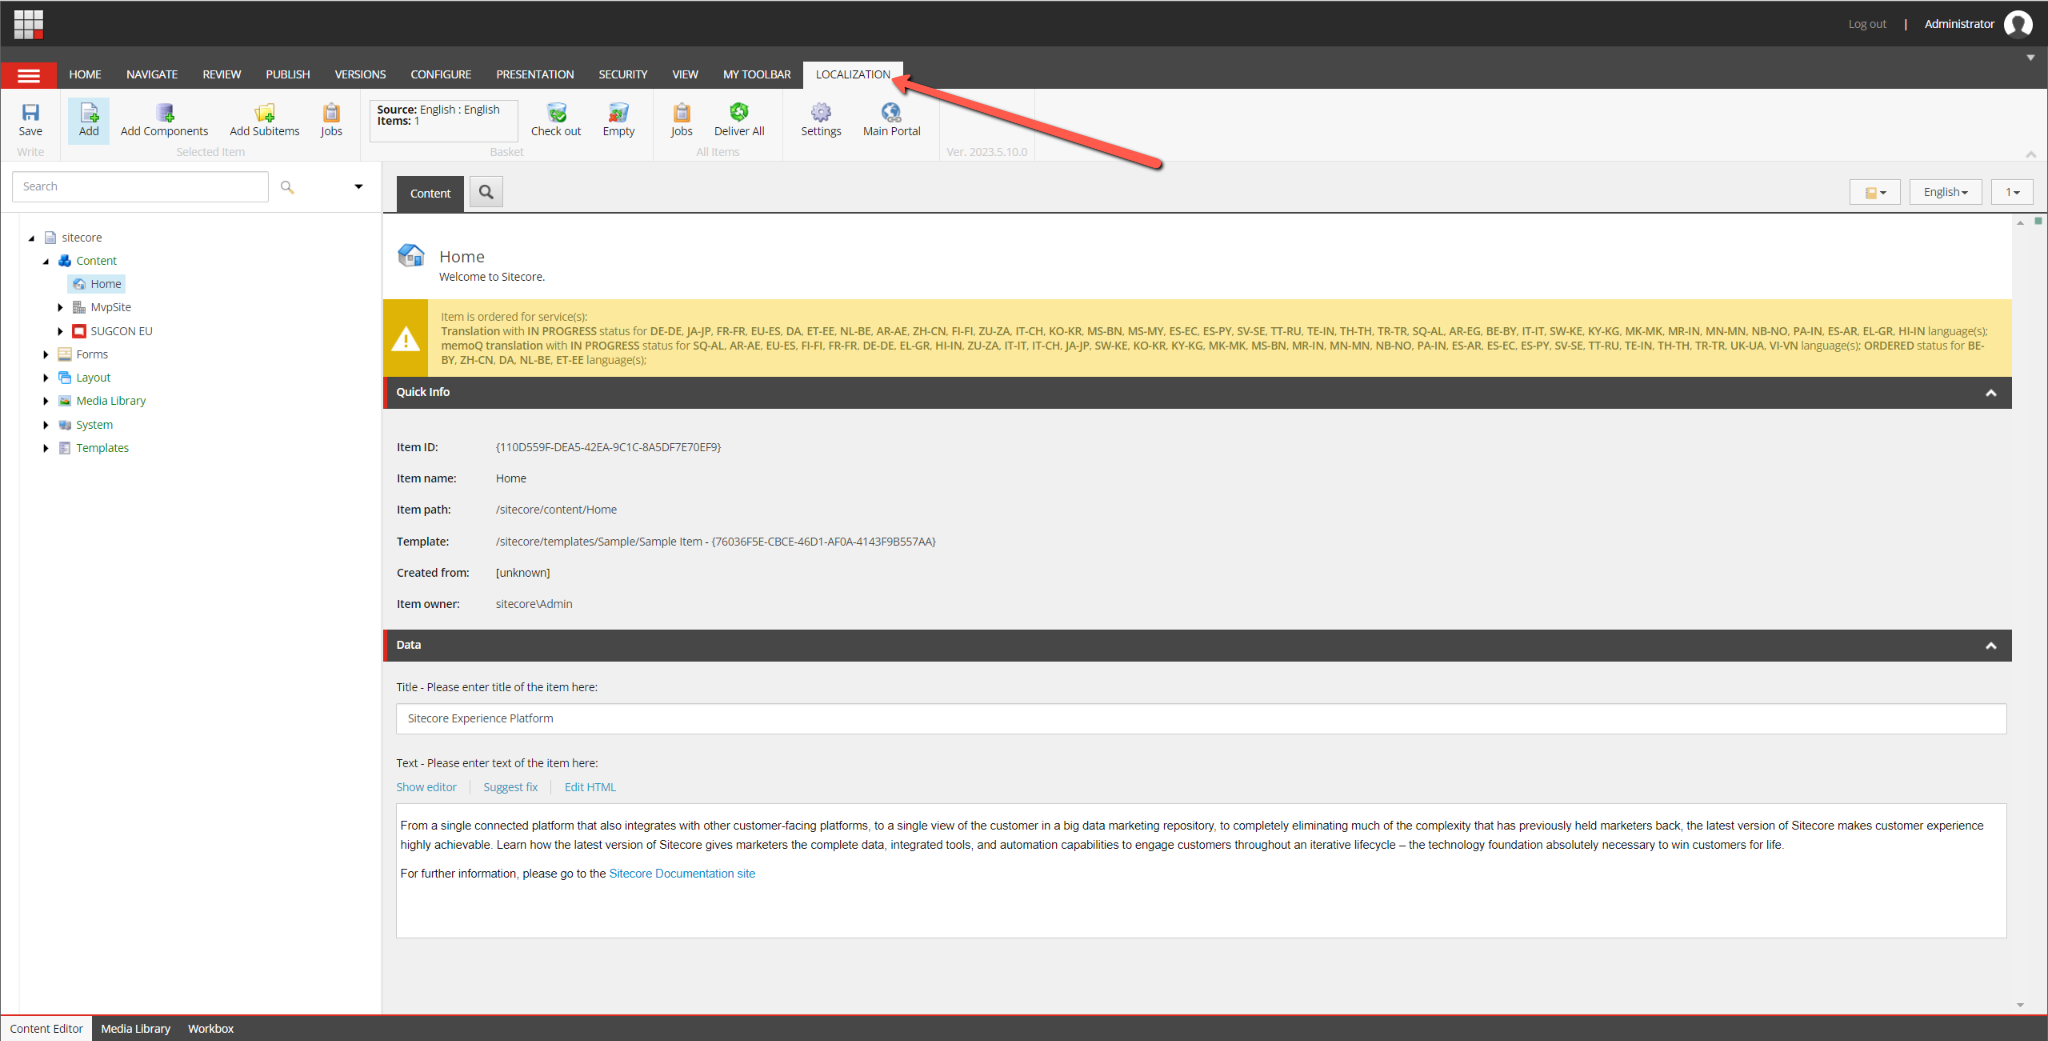Click the Log out link
The width and height of the screenshot is (2048, 1041).
pos(1867,24)
